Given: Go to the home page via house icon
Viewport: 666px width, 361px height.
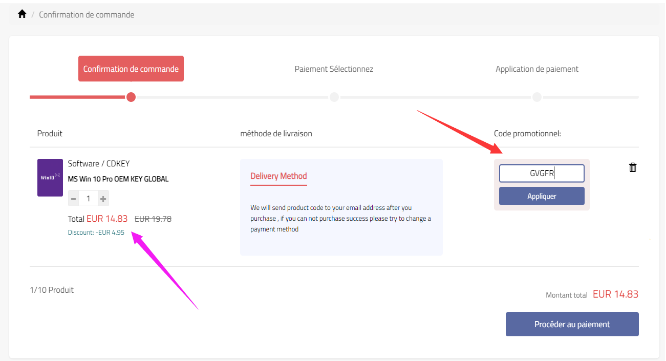Looking at the screenshot, I should (22, 14).
